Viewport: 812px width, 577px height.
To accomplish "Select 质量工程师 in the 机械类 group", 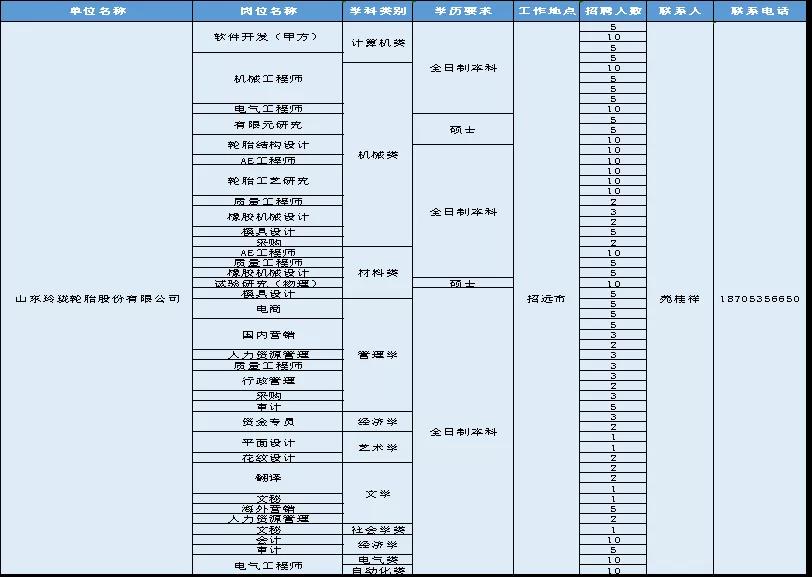I will point(268,201).
